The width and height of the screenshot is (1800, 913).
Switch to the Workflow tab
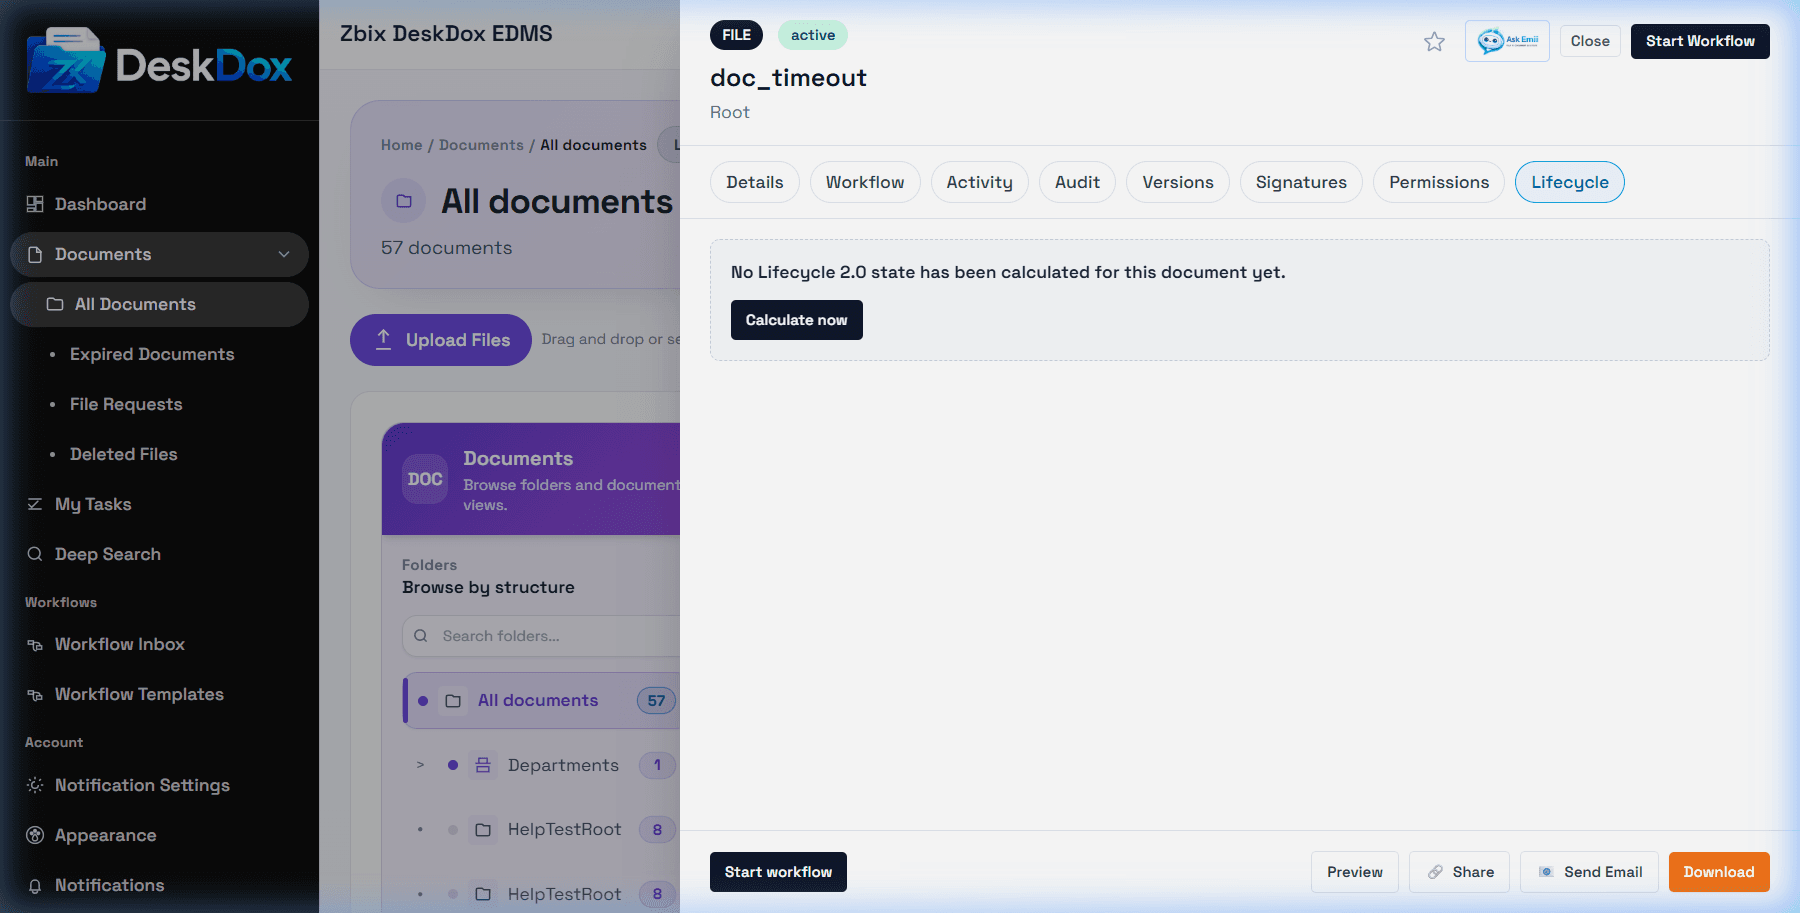[865, 182]
